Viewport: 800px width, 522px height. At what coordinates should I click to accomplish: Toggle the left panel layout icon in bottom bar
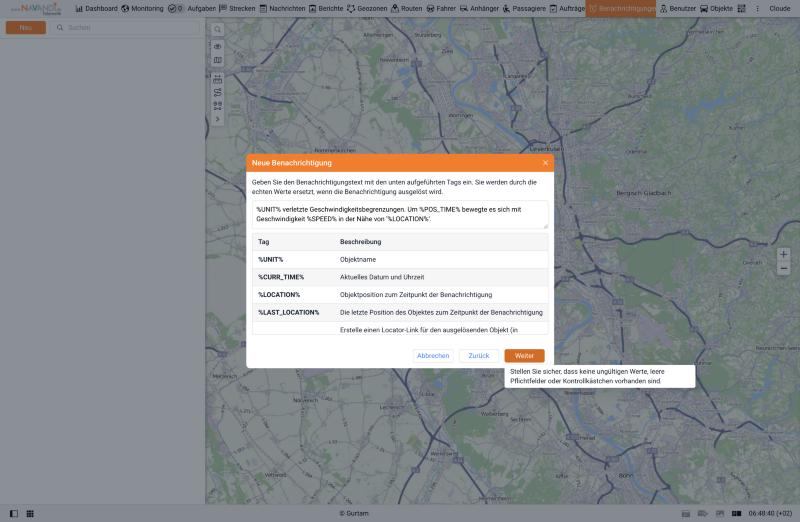(14, 513)
